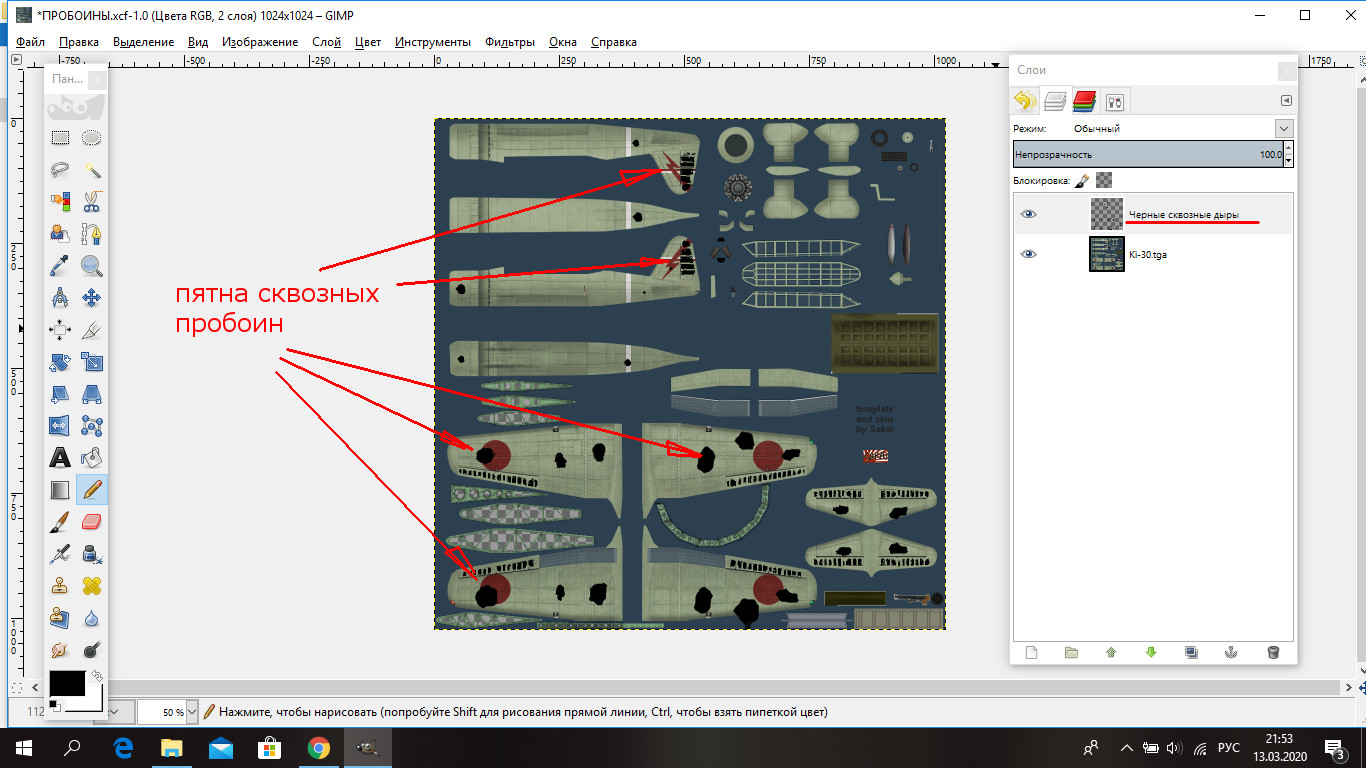This screenshot has height=768, width=1366.
Task: Select the Alignment tool
Action: tap(60, 330)
